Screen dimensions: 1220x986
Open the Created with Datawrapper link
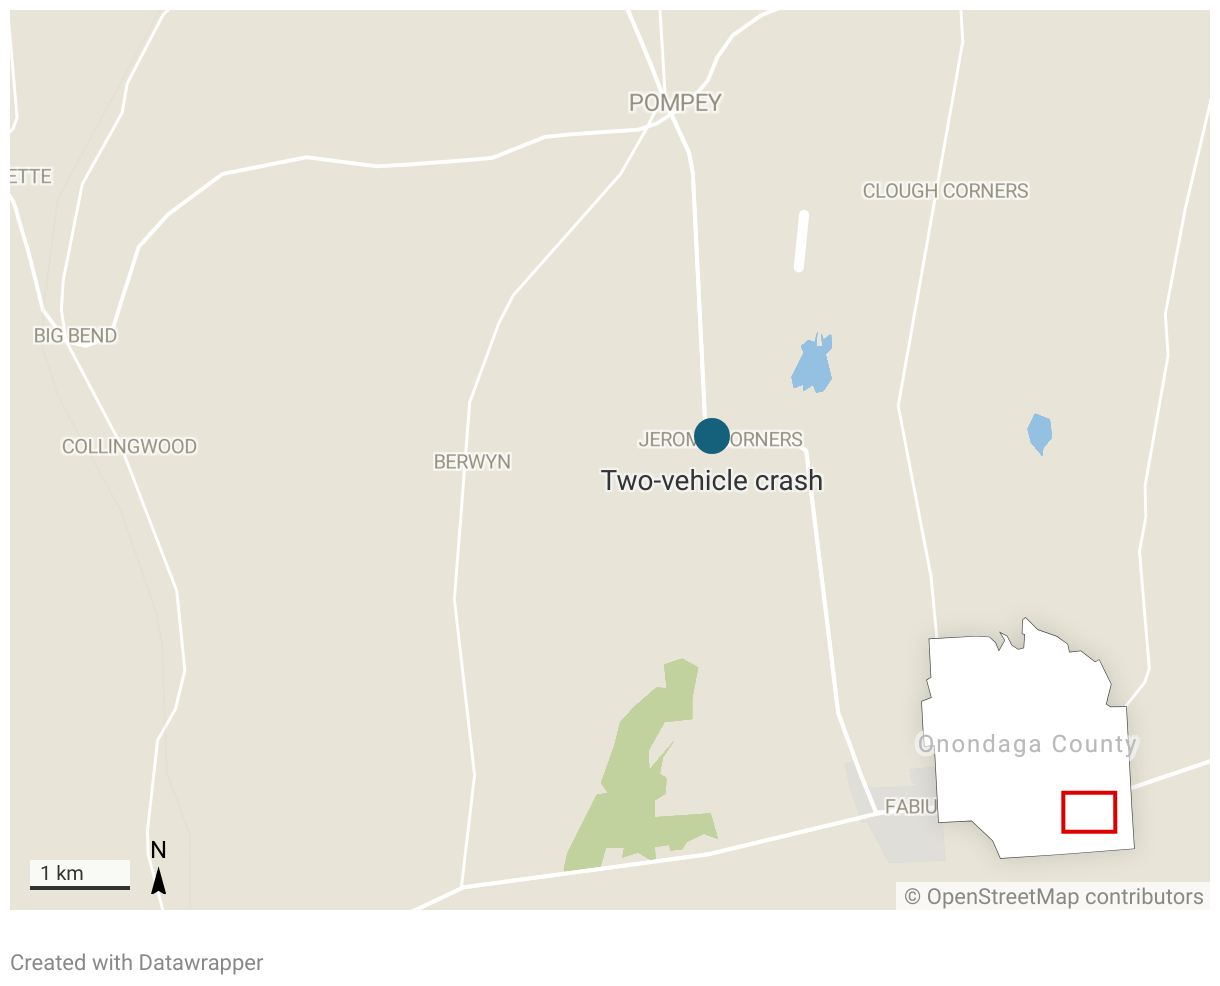137,963
